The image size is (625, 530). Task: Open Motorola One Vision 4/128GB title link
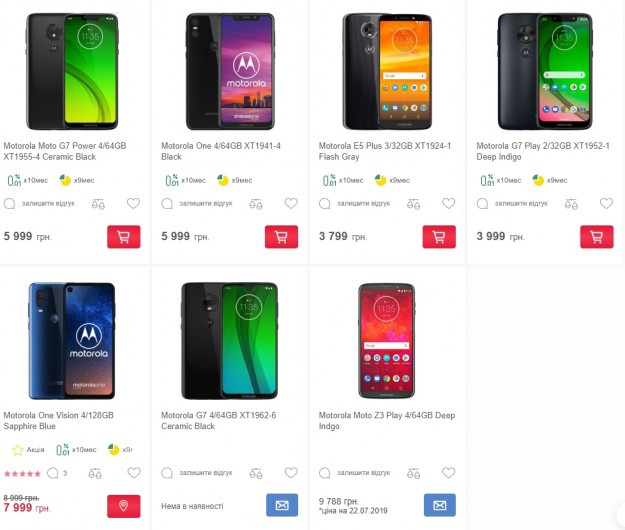59,421
